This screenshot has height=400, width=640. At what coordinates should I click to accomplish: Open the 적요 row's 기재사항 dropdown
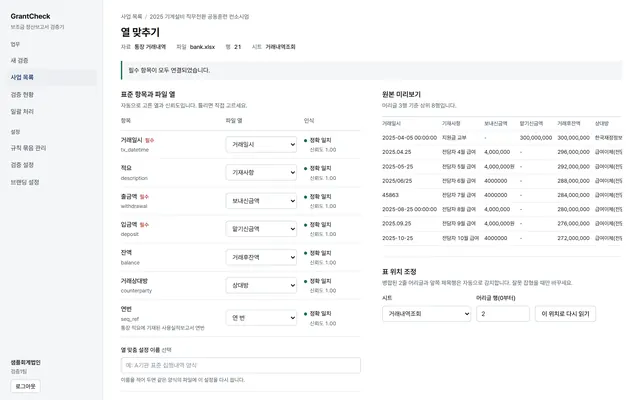click(261, 173)
